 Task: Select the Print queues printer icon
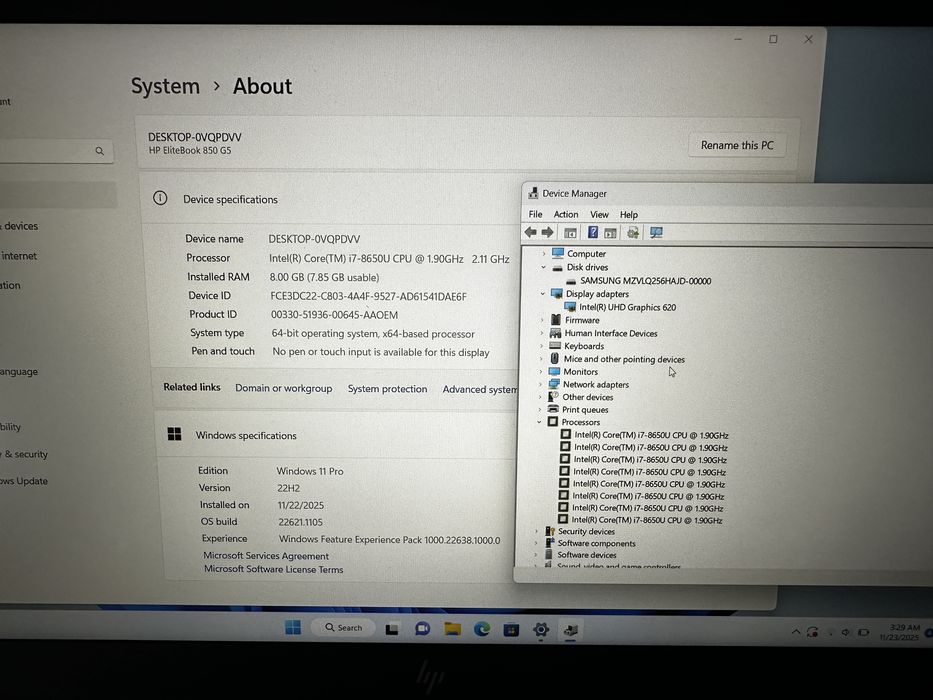point(553,409)
